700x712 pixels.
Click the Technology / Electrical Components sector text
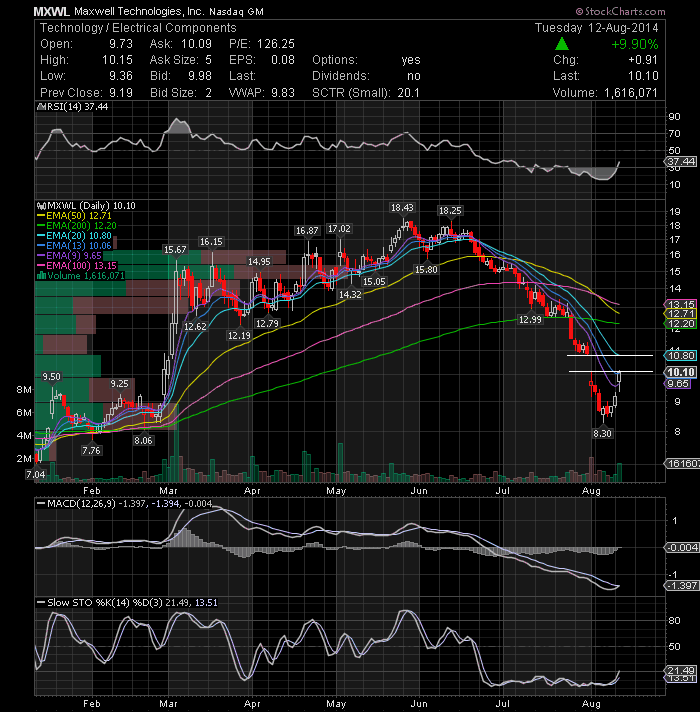click(138, 28)
